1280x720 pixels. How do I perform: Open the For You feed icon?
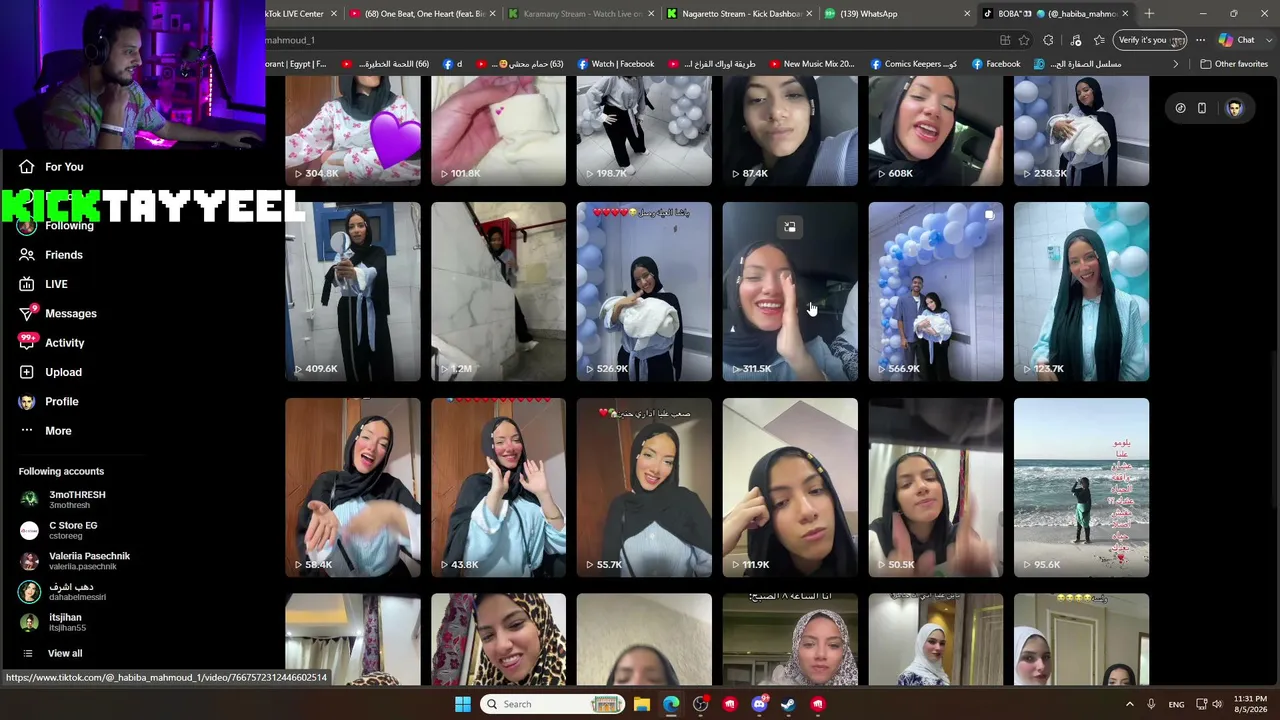[27, 167]
